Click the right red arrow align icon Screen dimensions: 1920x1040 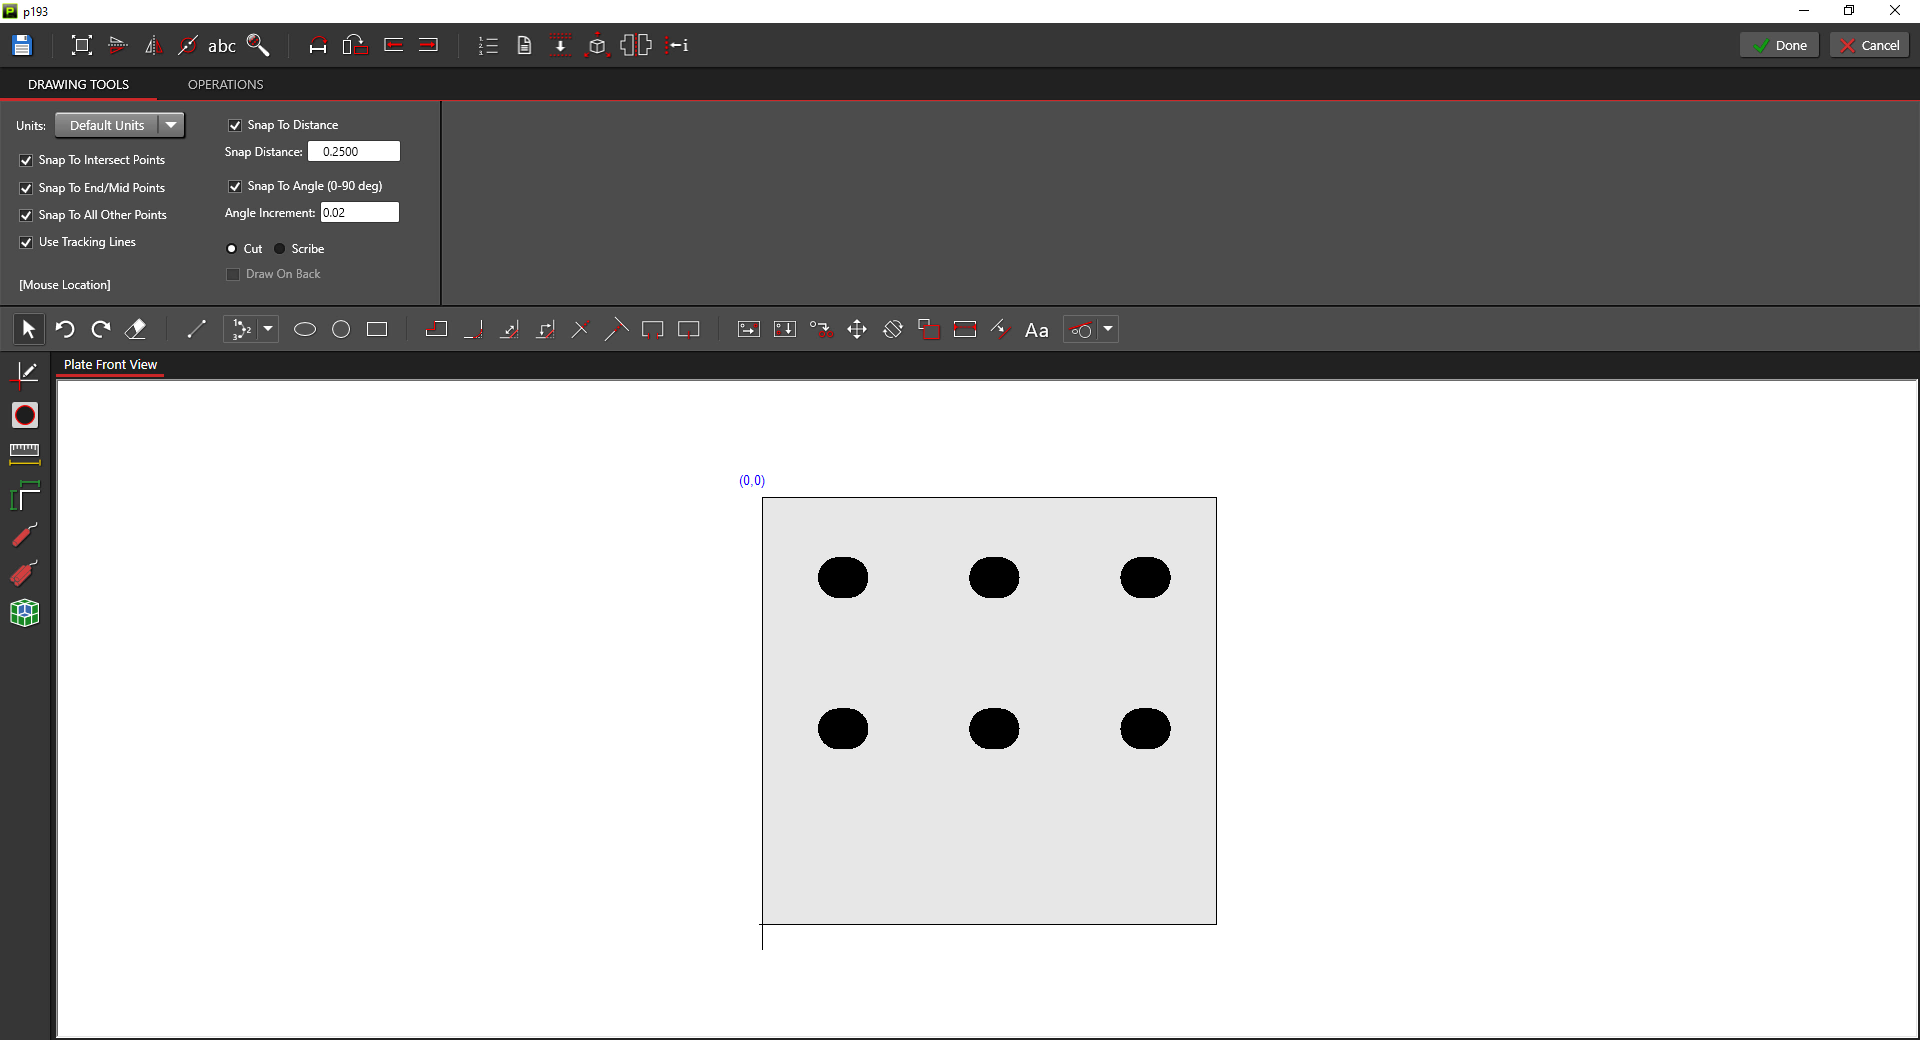point(428,45)
